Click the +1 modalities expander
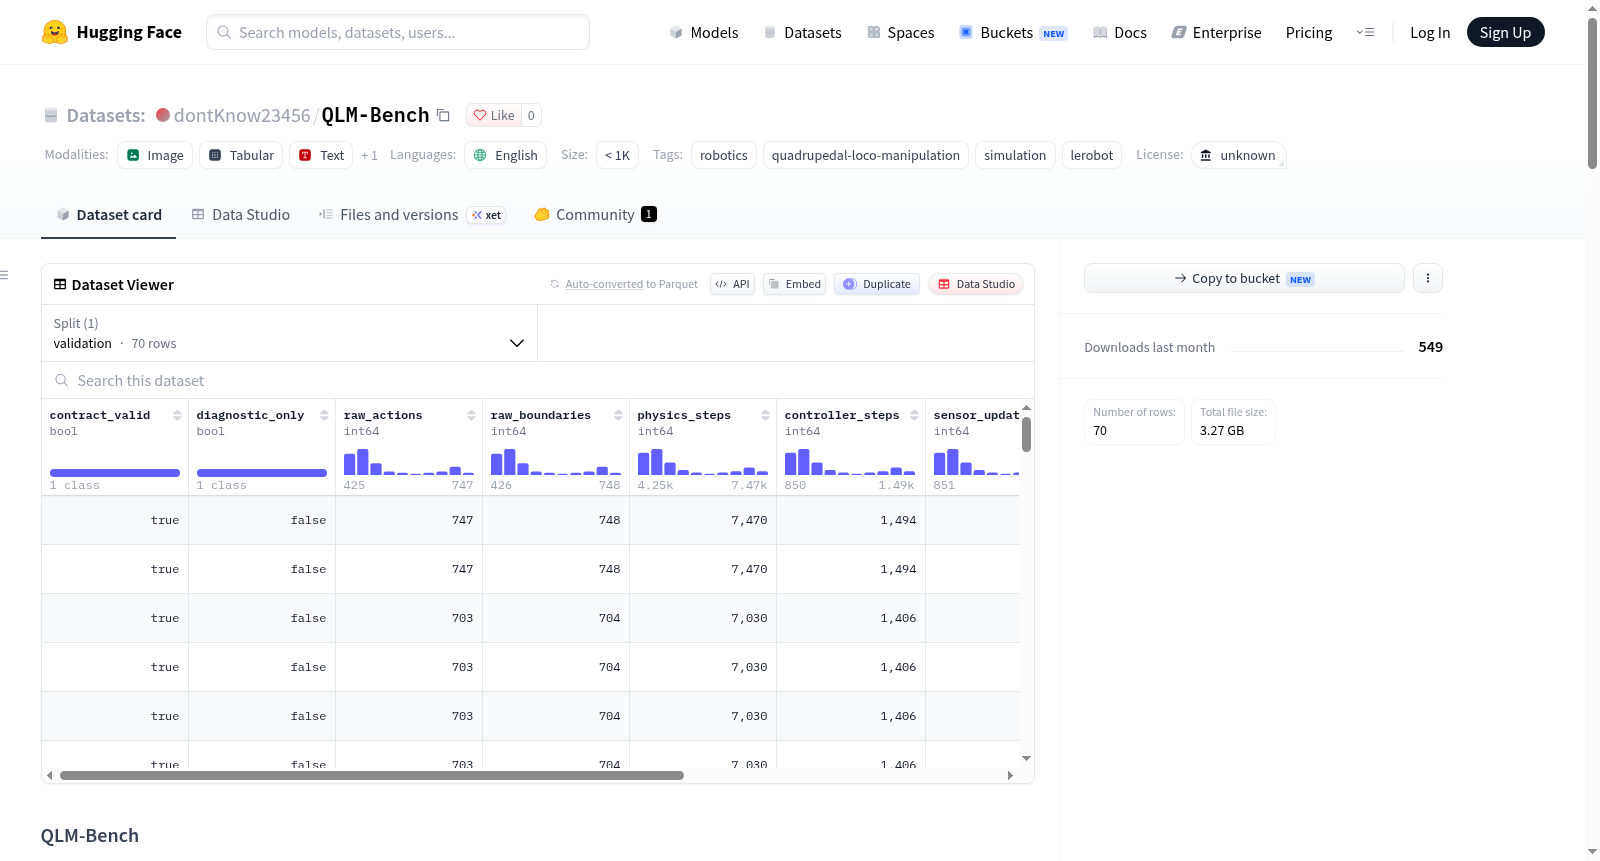 [x=369, y=155]
